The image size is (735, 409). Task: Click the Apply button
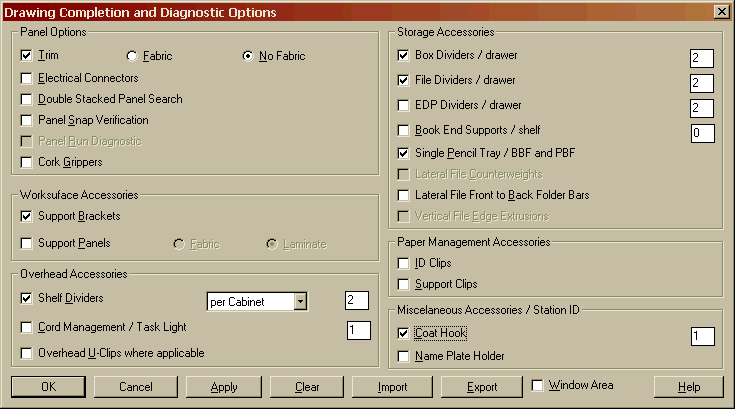pos(224,387)
